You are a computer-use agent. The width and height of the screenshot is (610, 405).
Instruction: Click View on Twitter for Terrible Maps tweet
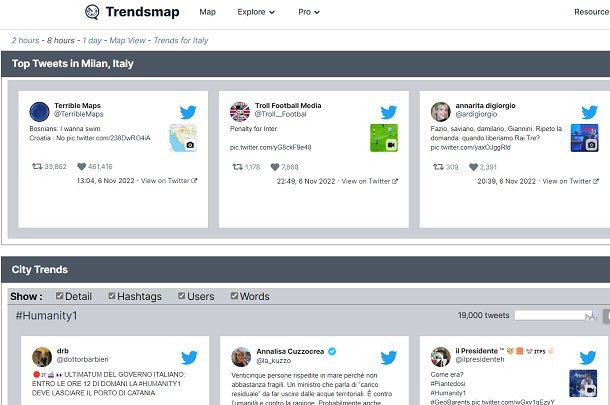pos(169,181)
